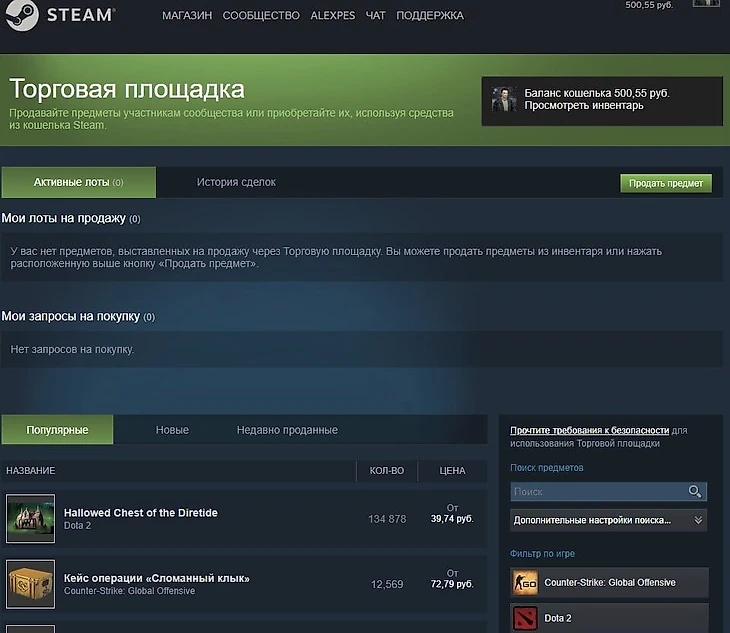Filter by Counter-Strike: Global Offensive
The height and width of the screenshot is (633, 730).
609,583
